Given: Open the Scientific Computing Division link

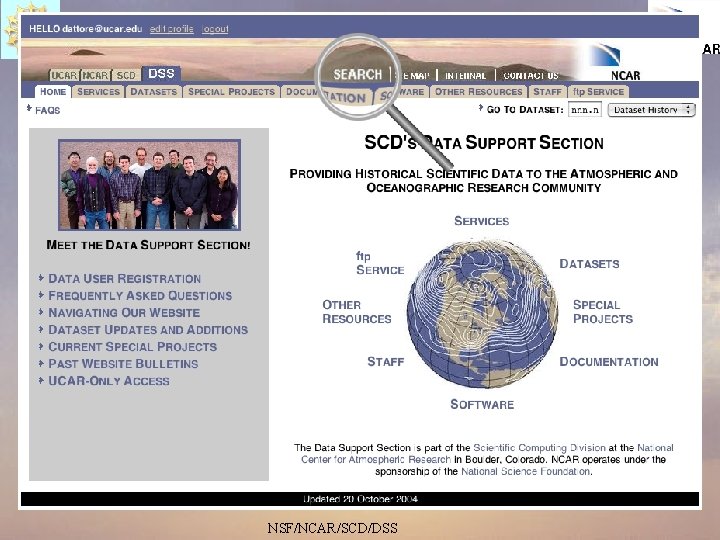Looking at the screenshot, I should click(x=540, y=448).
